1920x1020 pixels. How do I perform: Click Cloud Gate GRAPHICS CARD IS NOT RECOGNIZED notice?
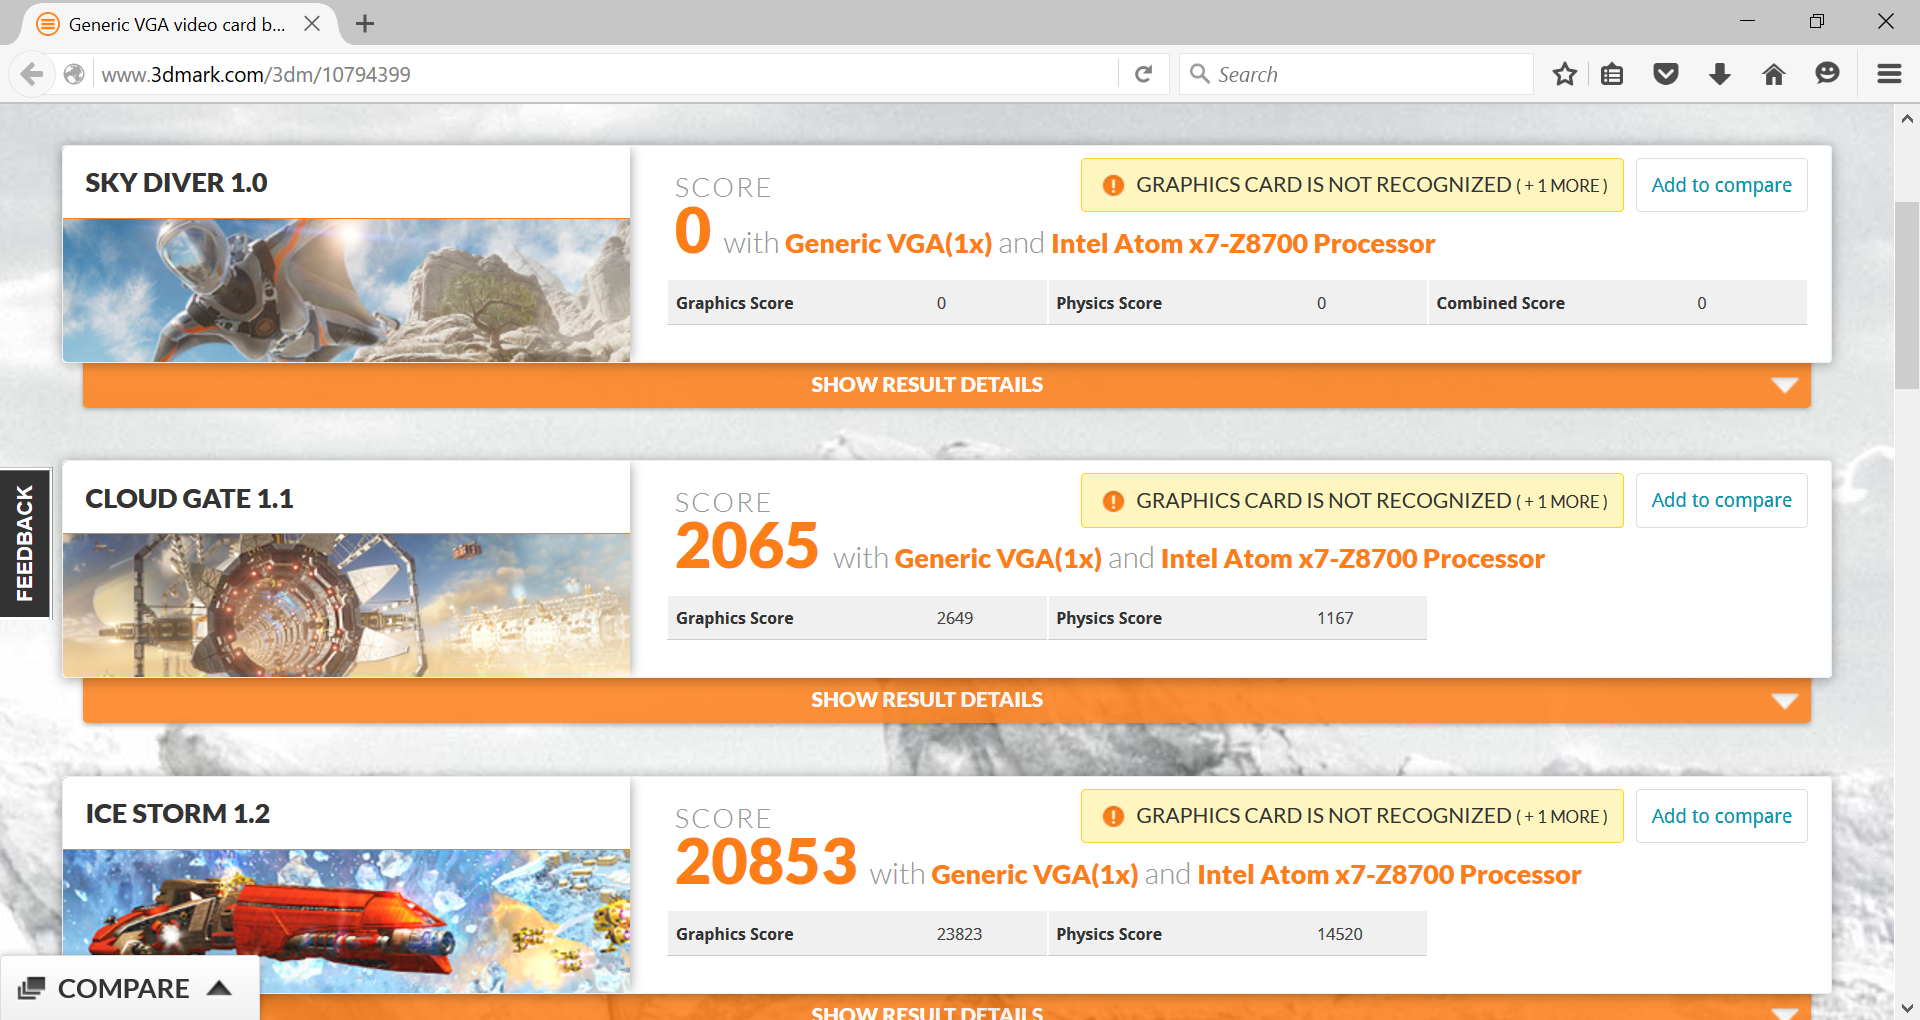1352,500
